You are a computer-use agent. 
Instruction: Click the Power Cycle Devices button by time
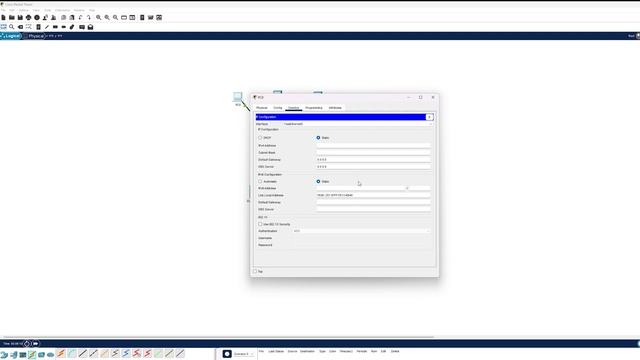click(x=27, y=344)
